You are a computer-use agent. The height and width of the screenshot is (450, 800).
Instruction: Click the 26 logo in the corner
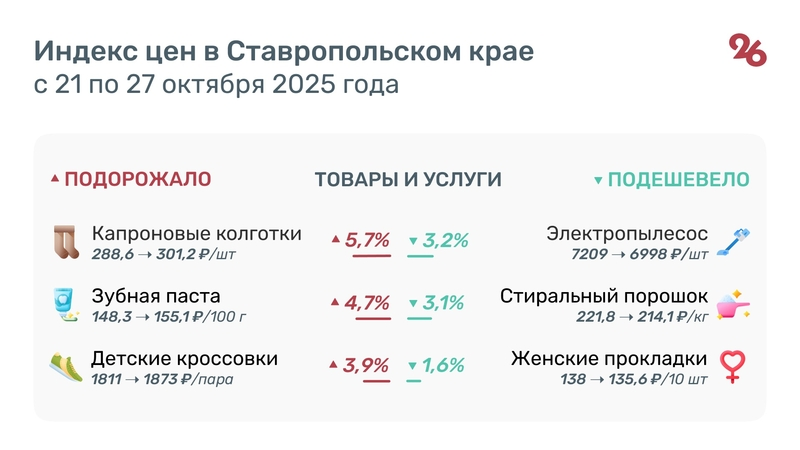(747, 50)
